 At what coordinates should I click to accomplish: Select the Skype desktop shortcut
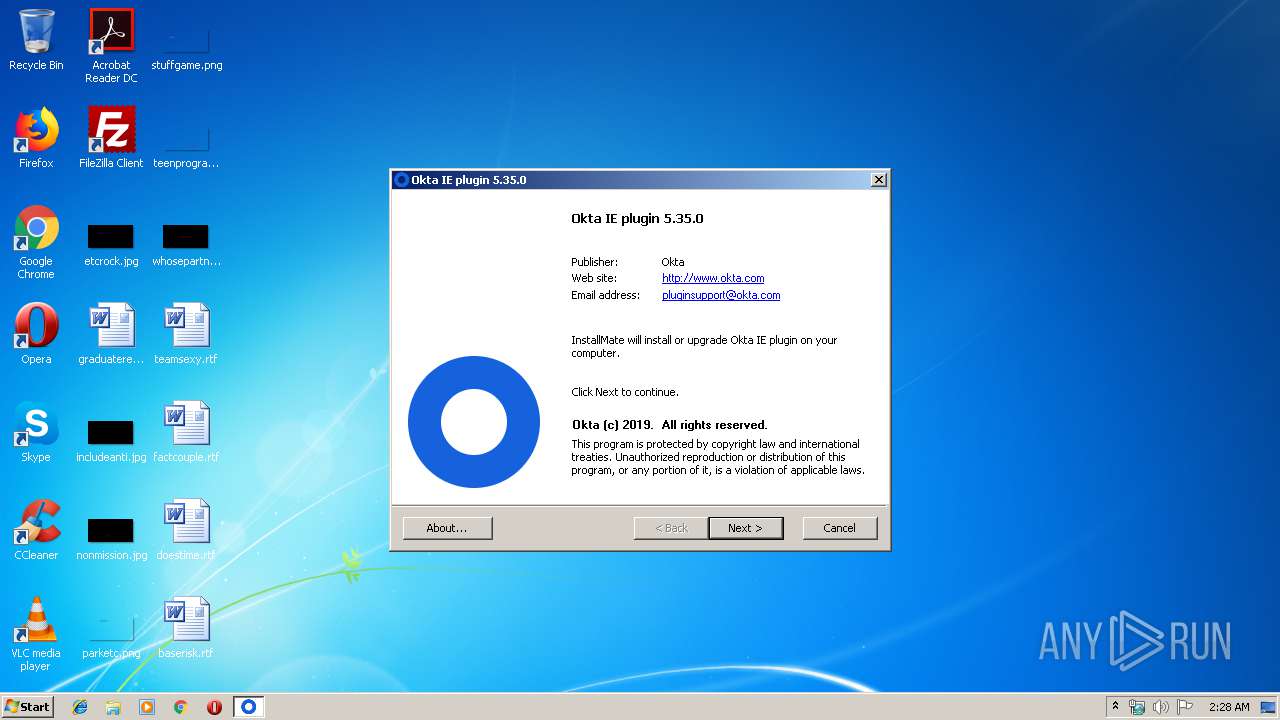[36, 432]
